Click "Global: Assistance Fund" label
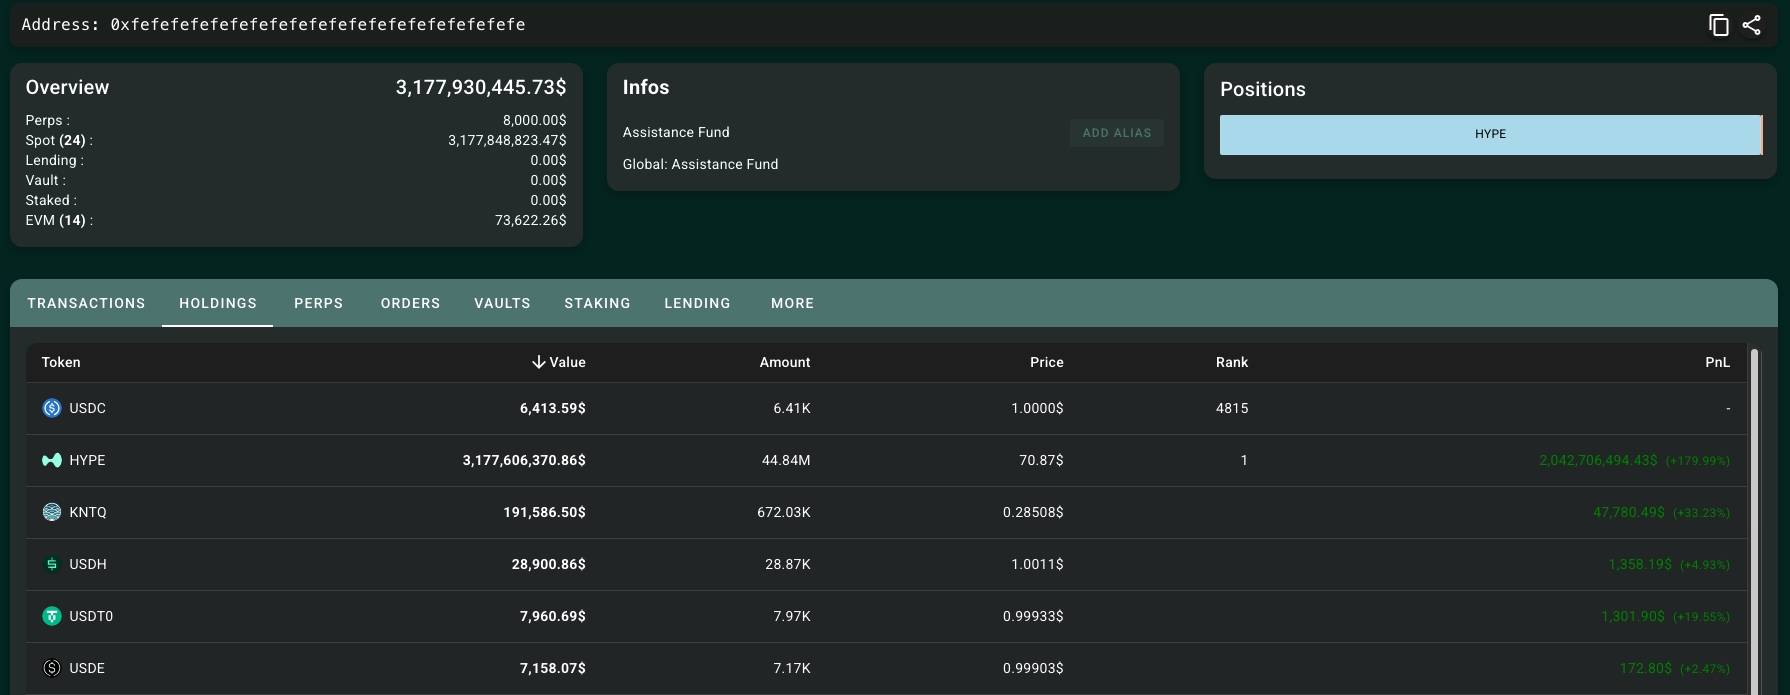The width and height of the screenshot is (1790, 695). tap(700, 164)
